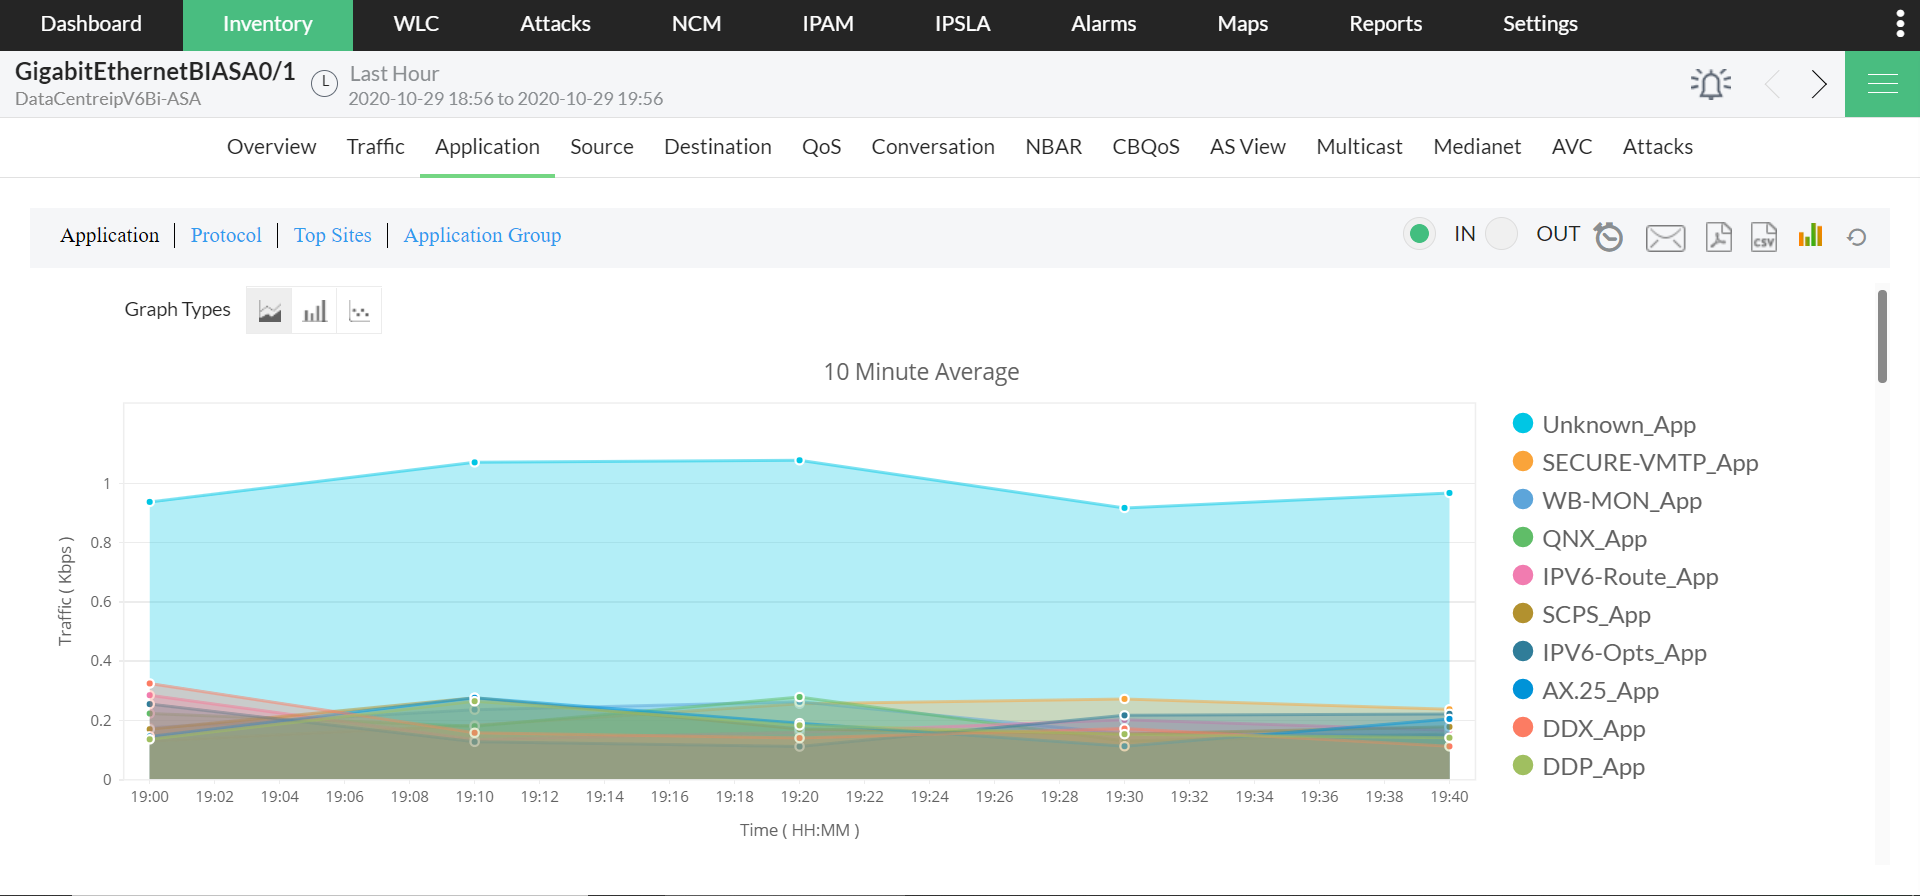Open the Alarms menu in top navigation
1920x896 pixels.
(x=1103, y=24)
